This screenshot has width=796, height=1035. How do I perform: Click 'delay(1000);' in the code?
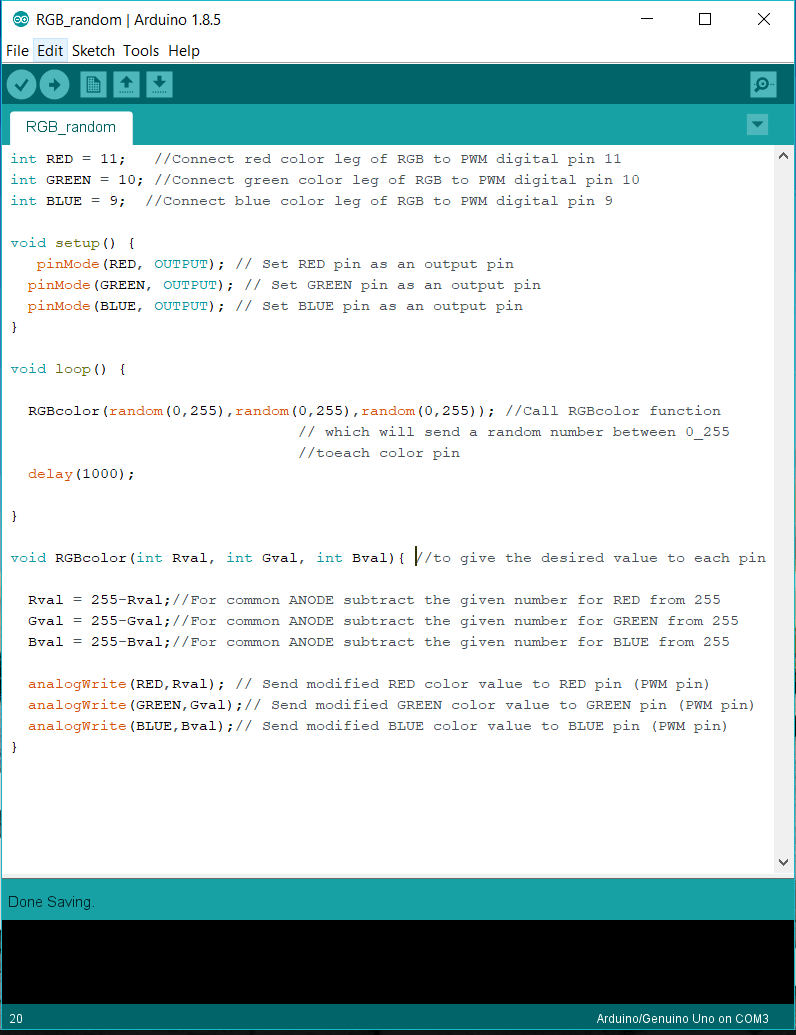coord(81,474)
